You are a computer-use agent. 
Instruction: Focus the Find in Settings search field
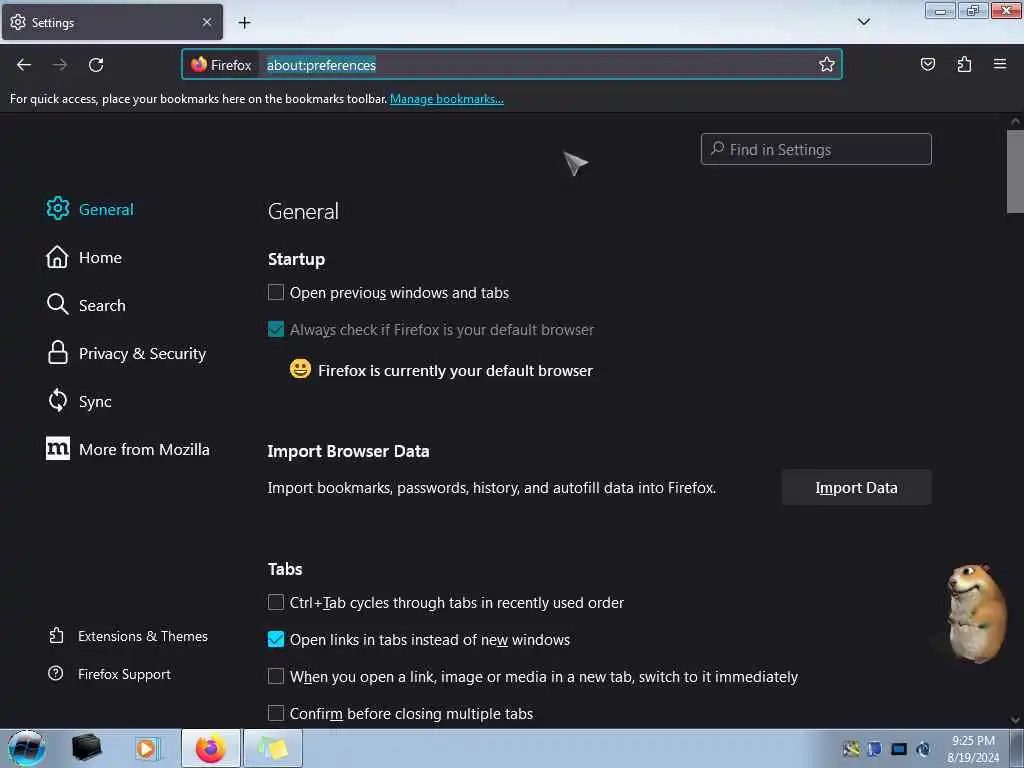(816, 150)
